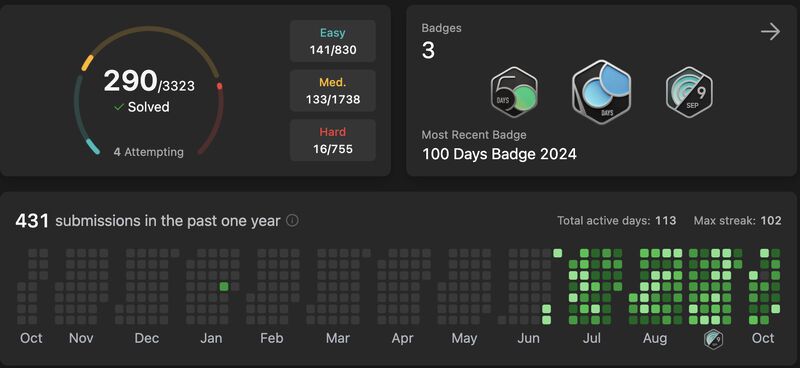Open the Easy 141/830 stat box
The width and height of the screenshot is (800, 368).
click(x=333, y=41)
